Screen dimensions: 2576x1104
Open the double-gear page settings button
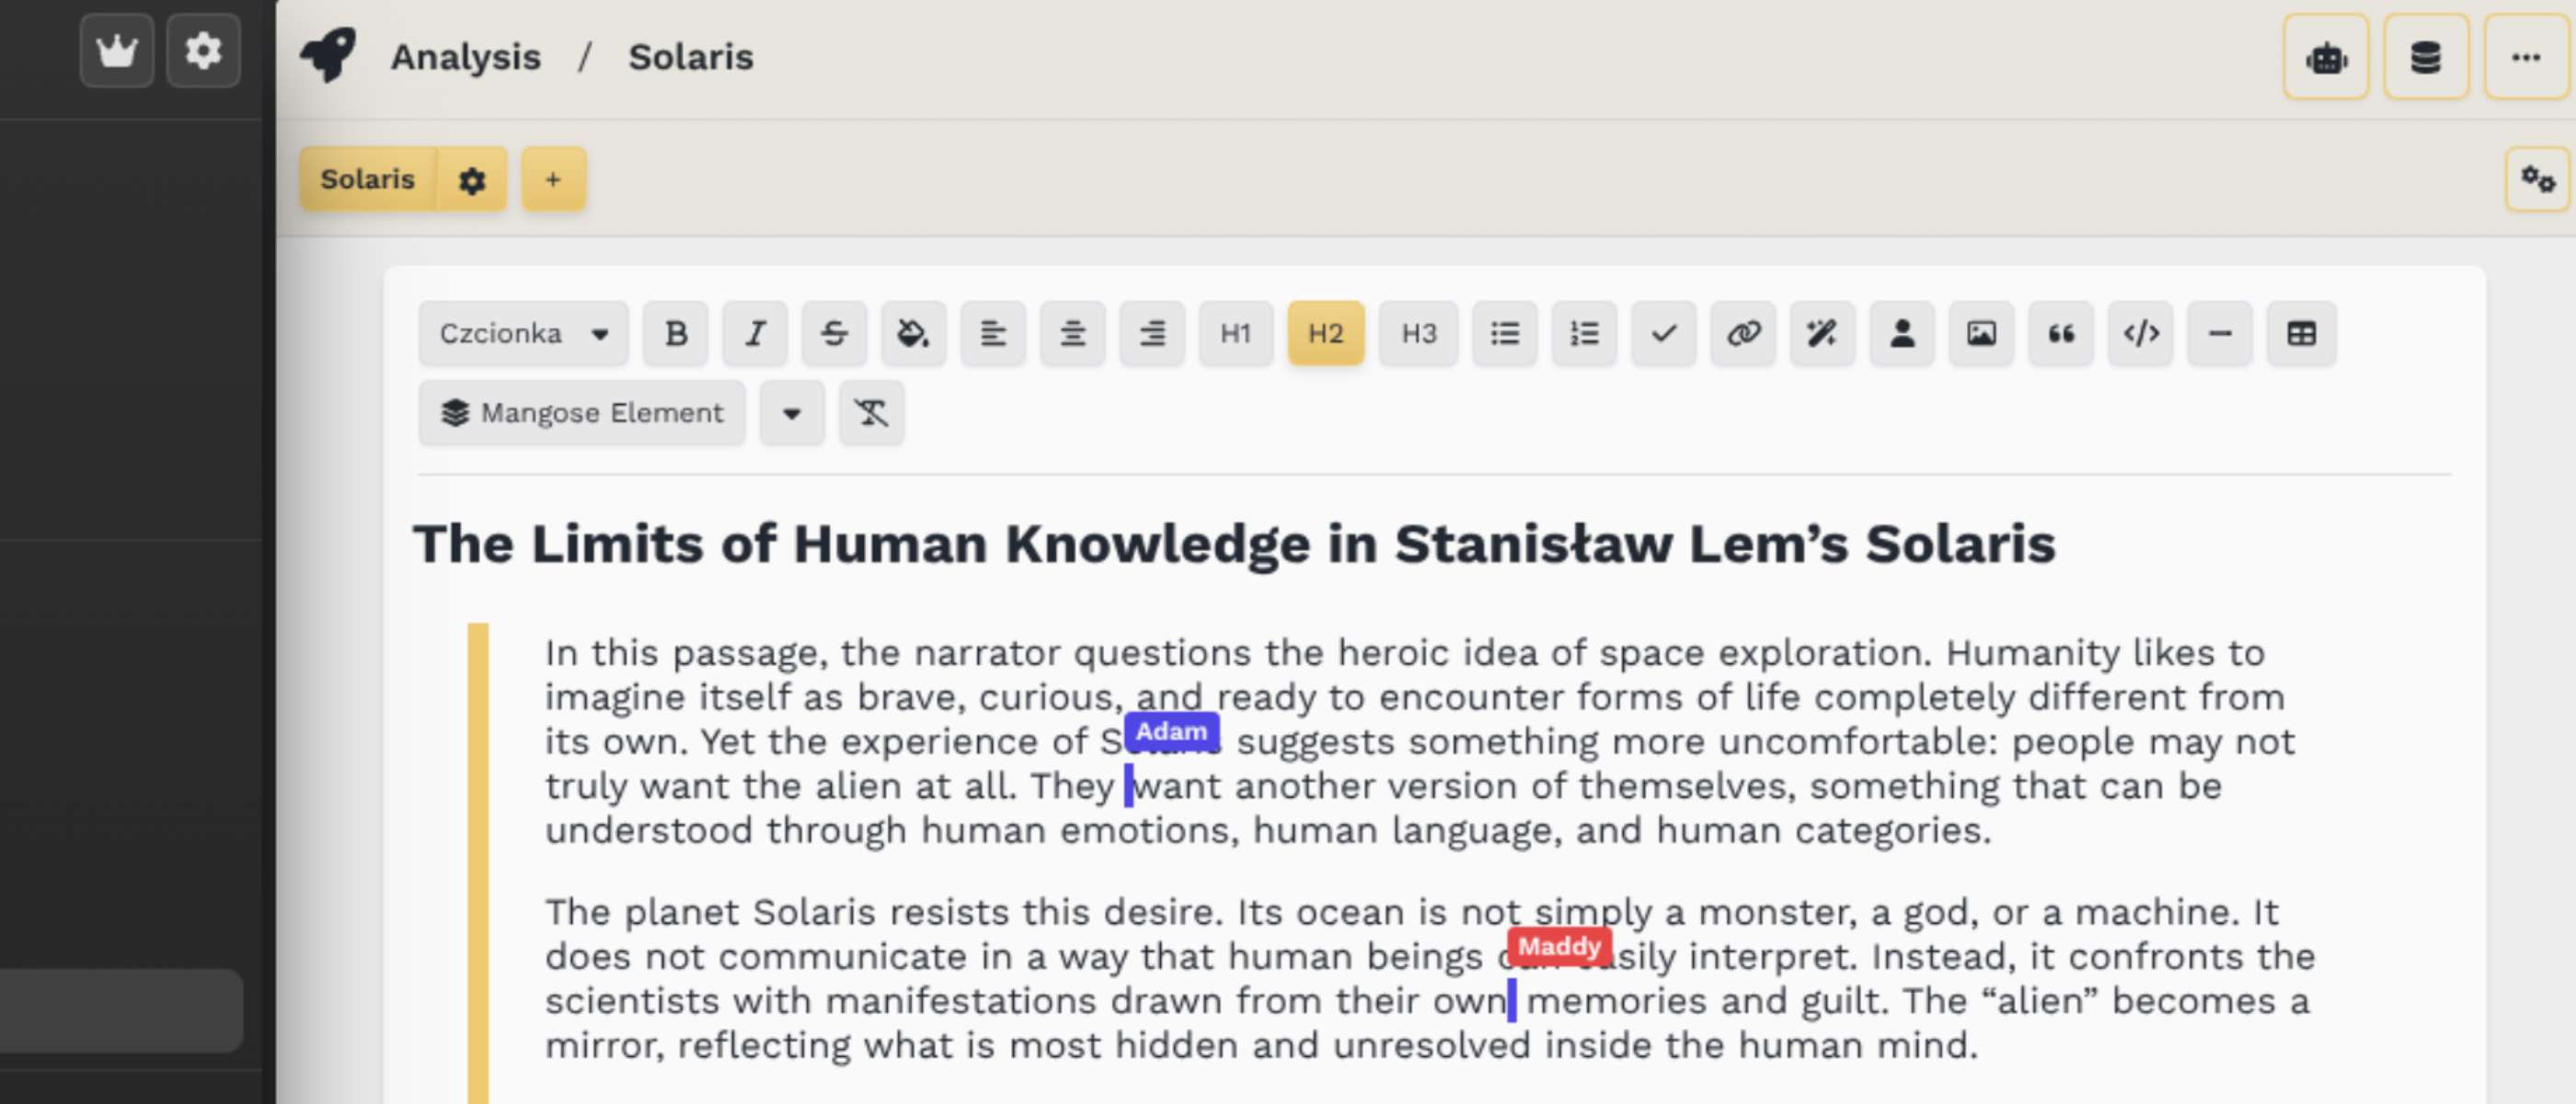pos(2537,180)
